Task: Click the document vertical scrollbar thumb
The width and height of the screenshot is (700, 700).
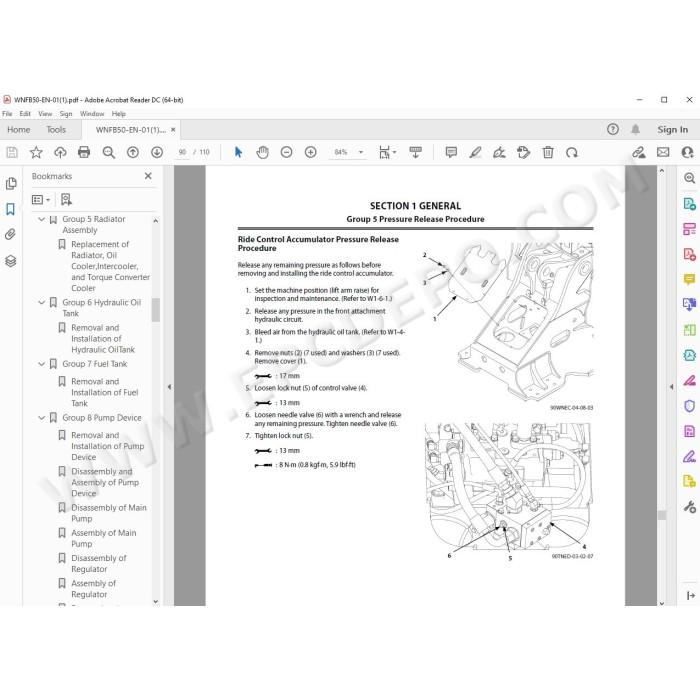Action: click(662, 515)
